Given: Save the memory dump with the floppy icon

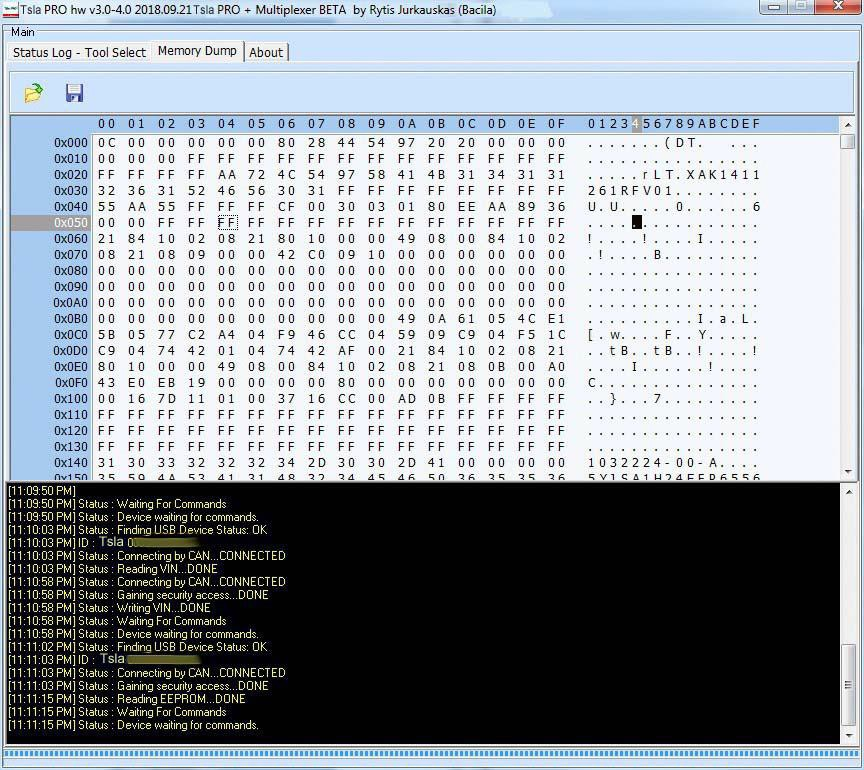Looking at the screenshot, I should point(74,93).
